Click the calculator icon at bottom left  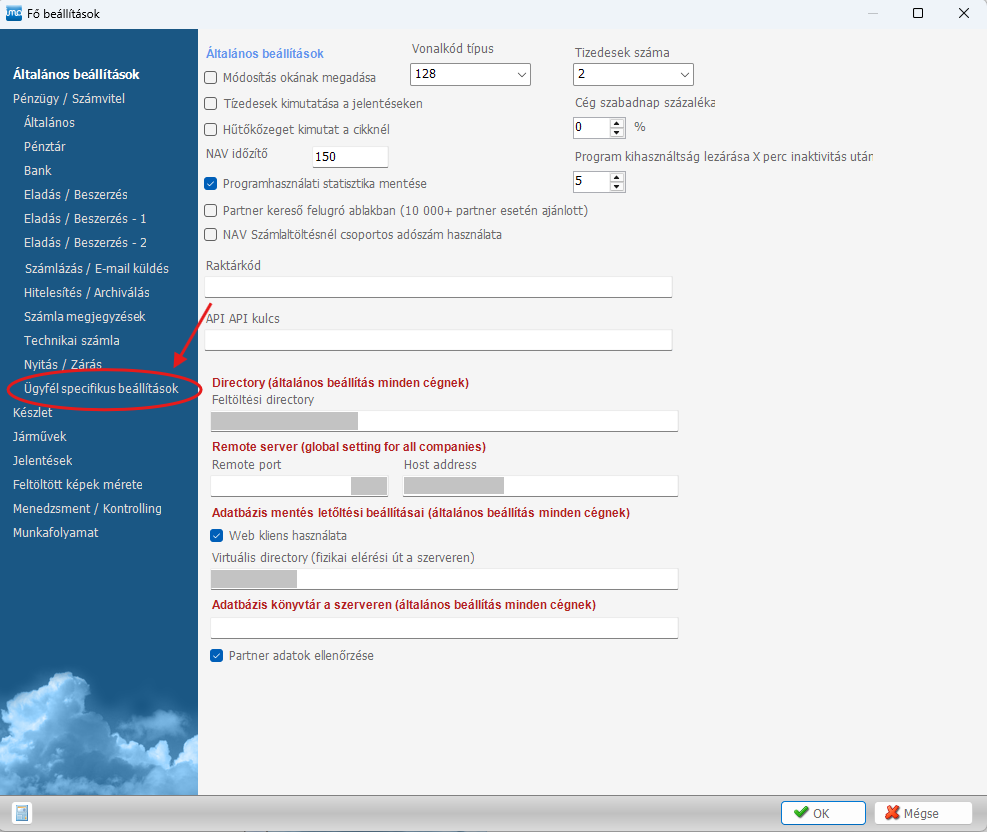(x=22, y=812)
